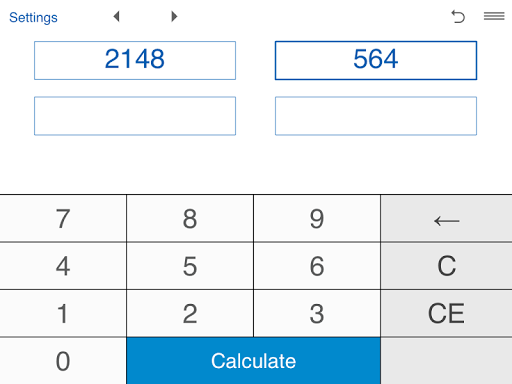Image resolution: width=512 pixels, height=384 pixels.
Task: Tap the 1 key on keypad
Action: click(x=63, y=313)
